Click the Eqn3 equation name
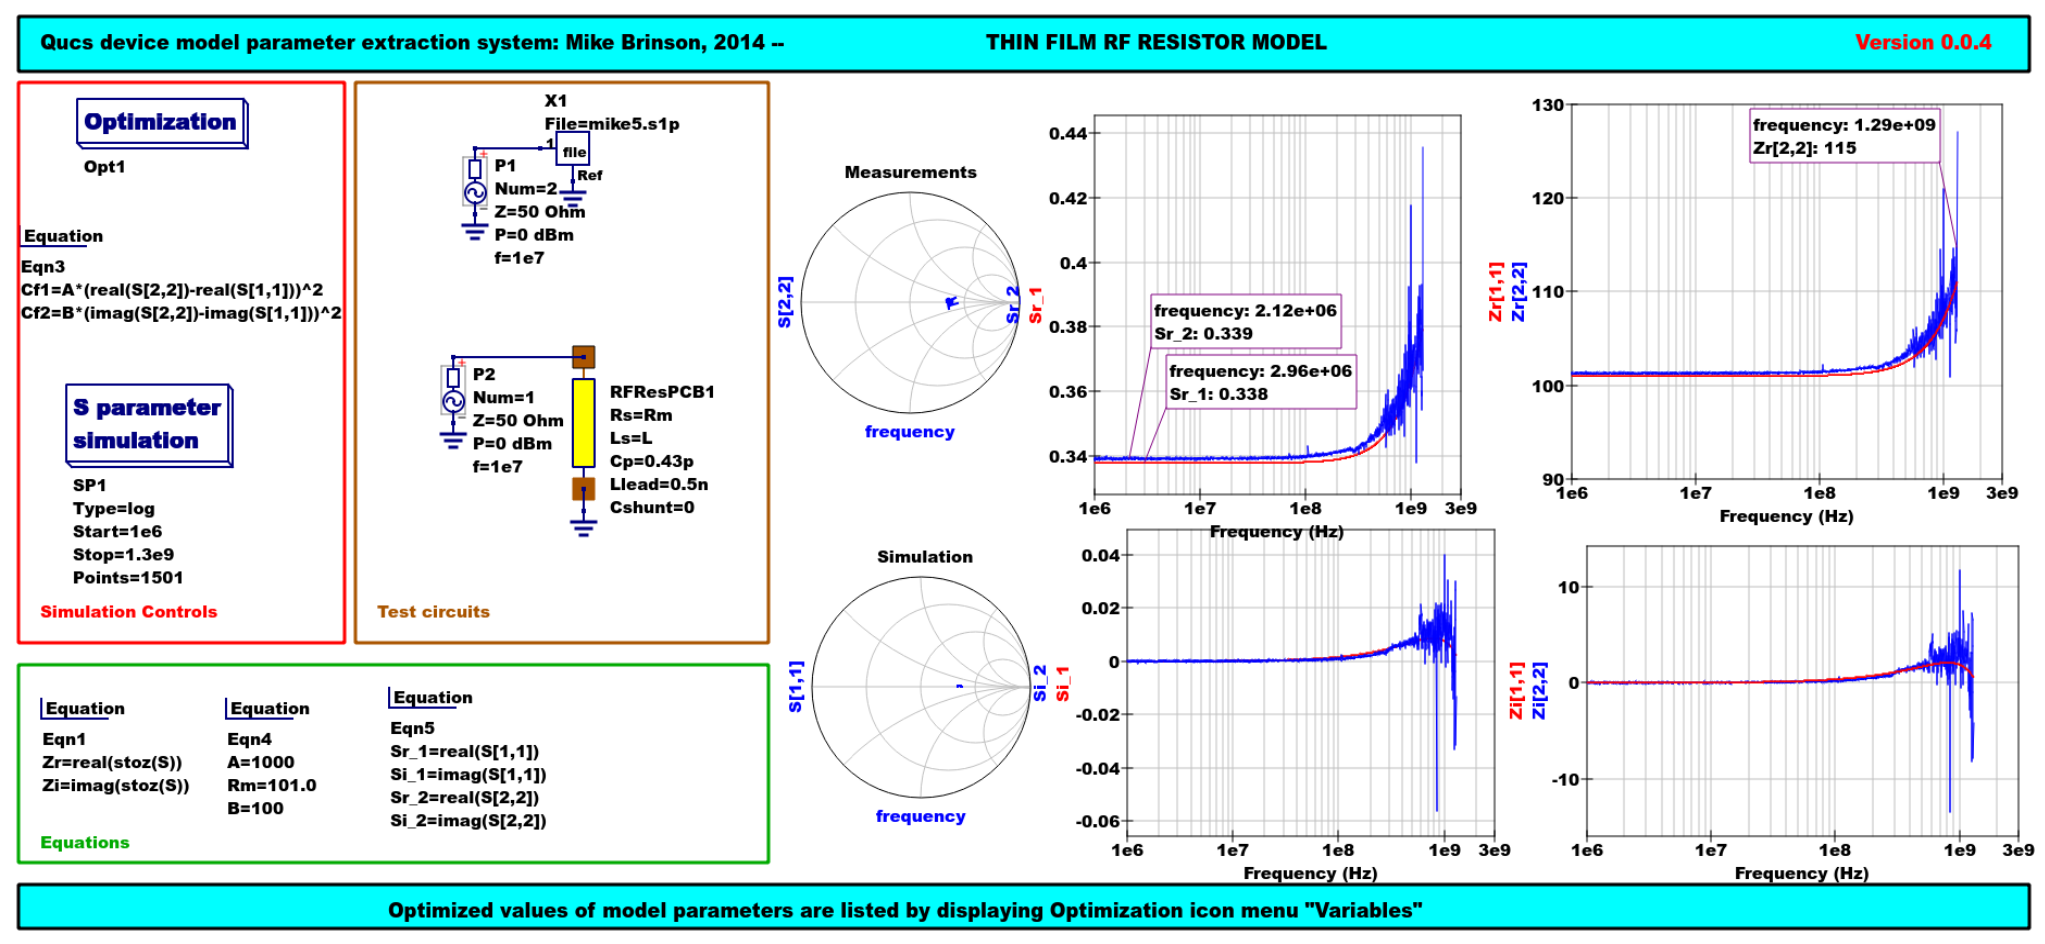 pos(43,267)
